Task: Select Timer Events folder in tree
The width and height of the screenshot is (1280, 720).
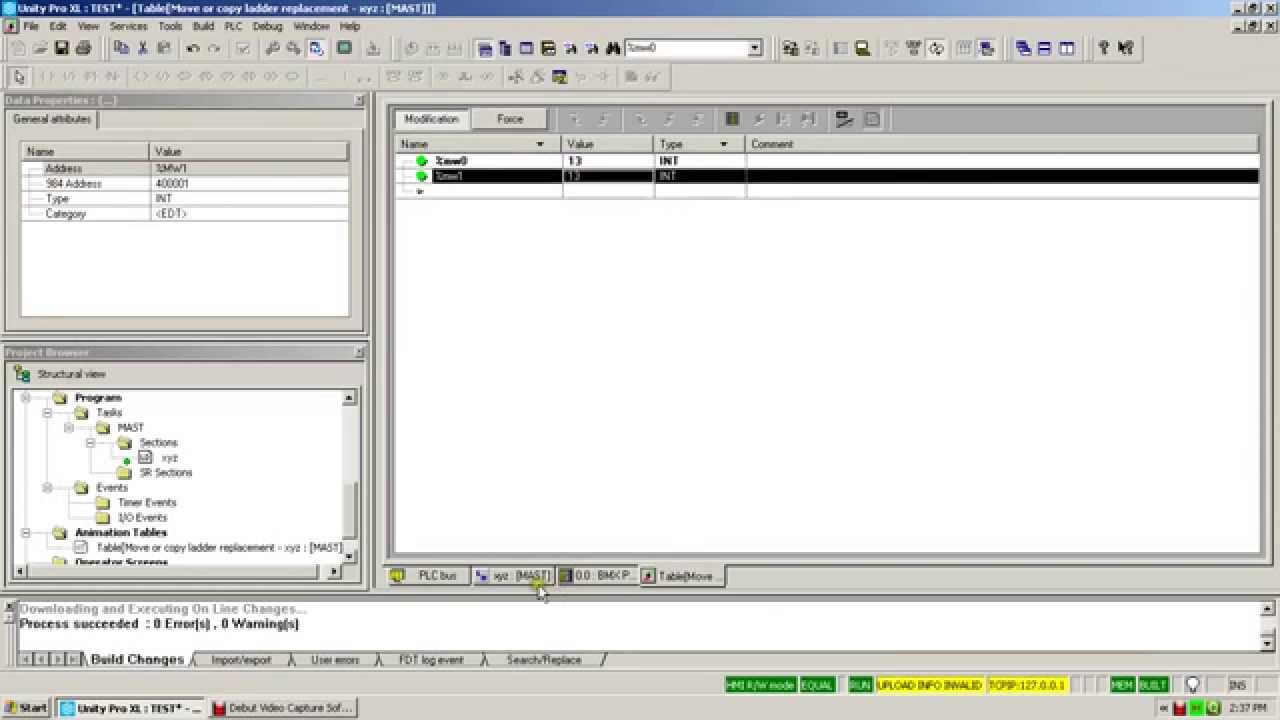Action: [146, 502]
